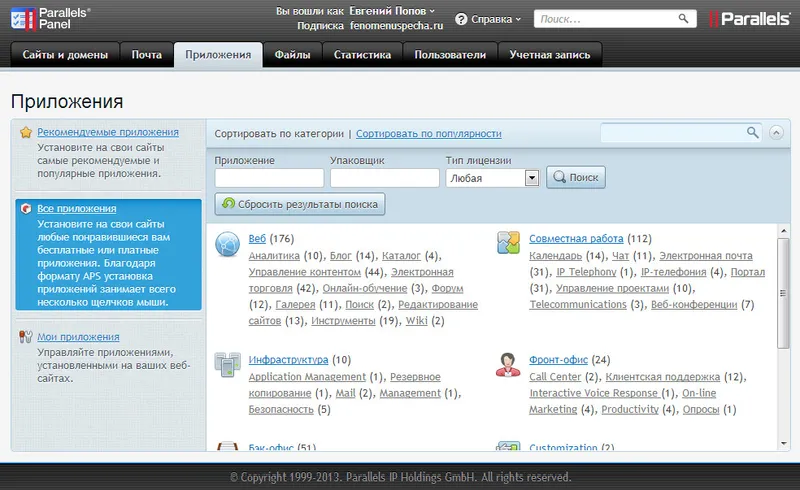Viewport: 800px width, 490px height.
Task: Focus the Приложение filter input field
Action: (x=269, y=178)
